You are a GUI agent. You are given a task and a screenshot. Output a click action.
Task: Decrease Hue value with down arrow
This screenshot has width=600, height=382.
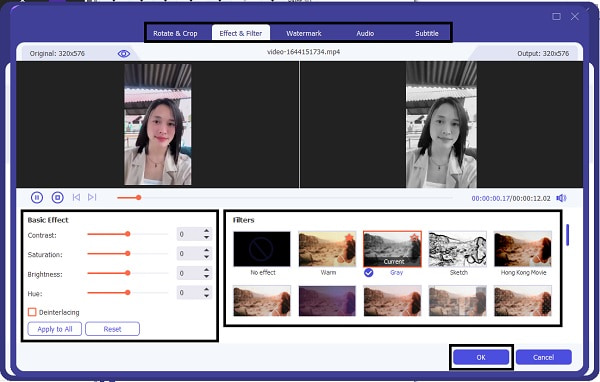tap(207, 296)
